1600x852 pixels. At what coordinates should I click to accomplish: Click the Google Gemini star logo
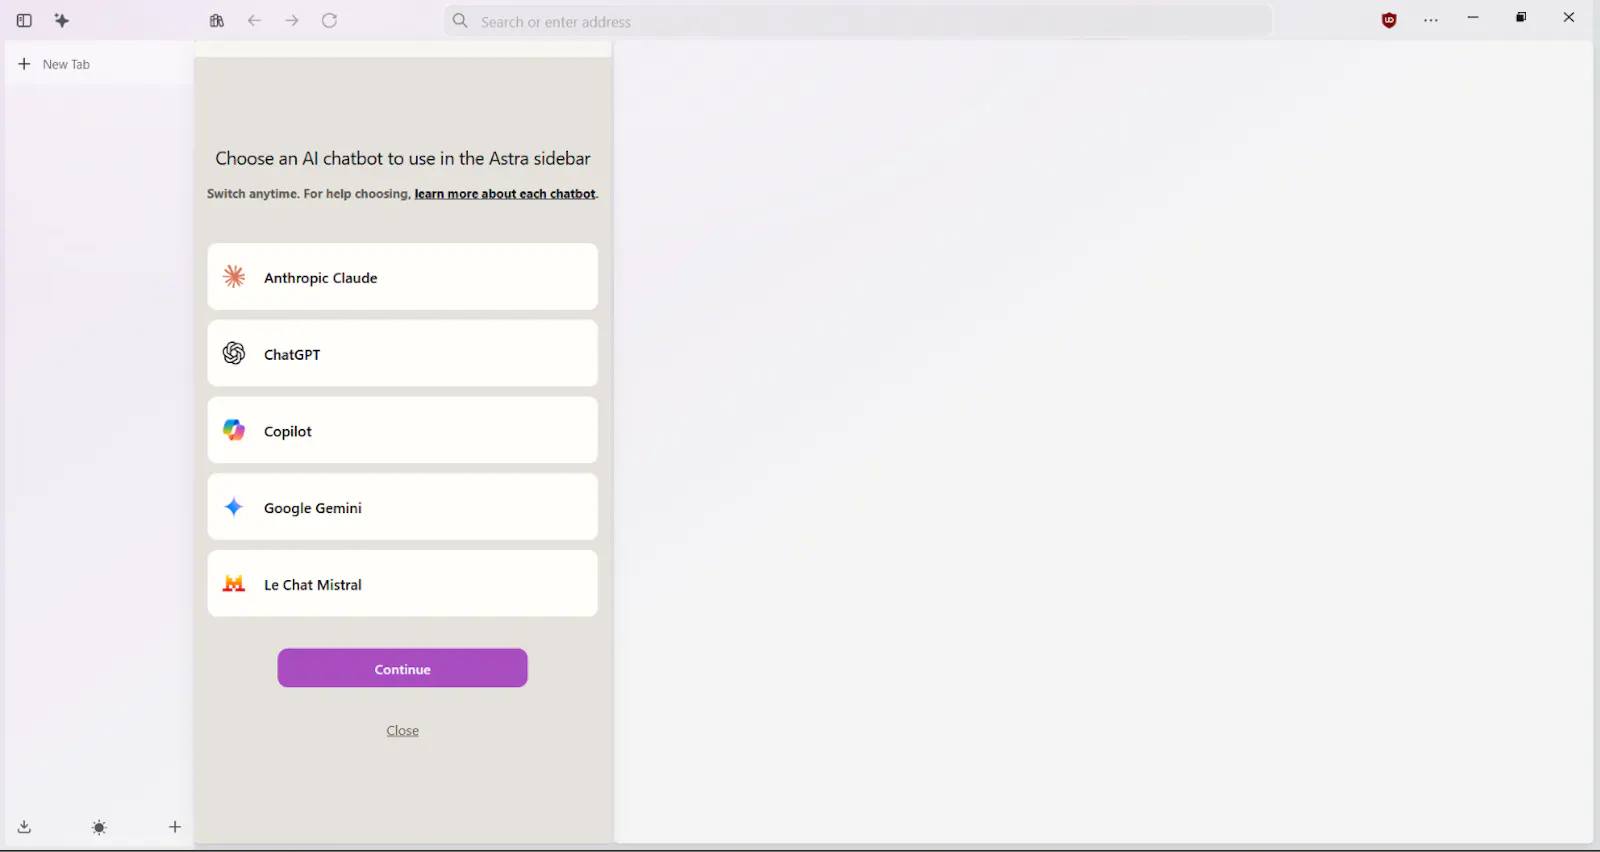click(234, 507)
